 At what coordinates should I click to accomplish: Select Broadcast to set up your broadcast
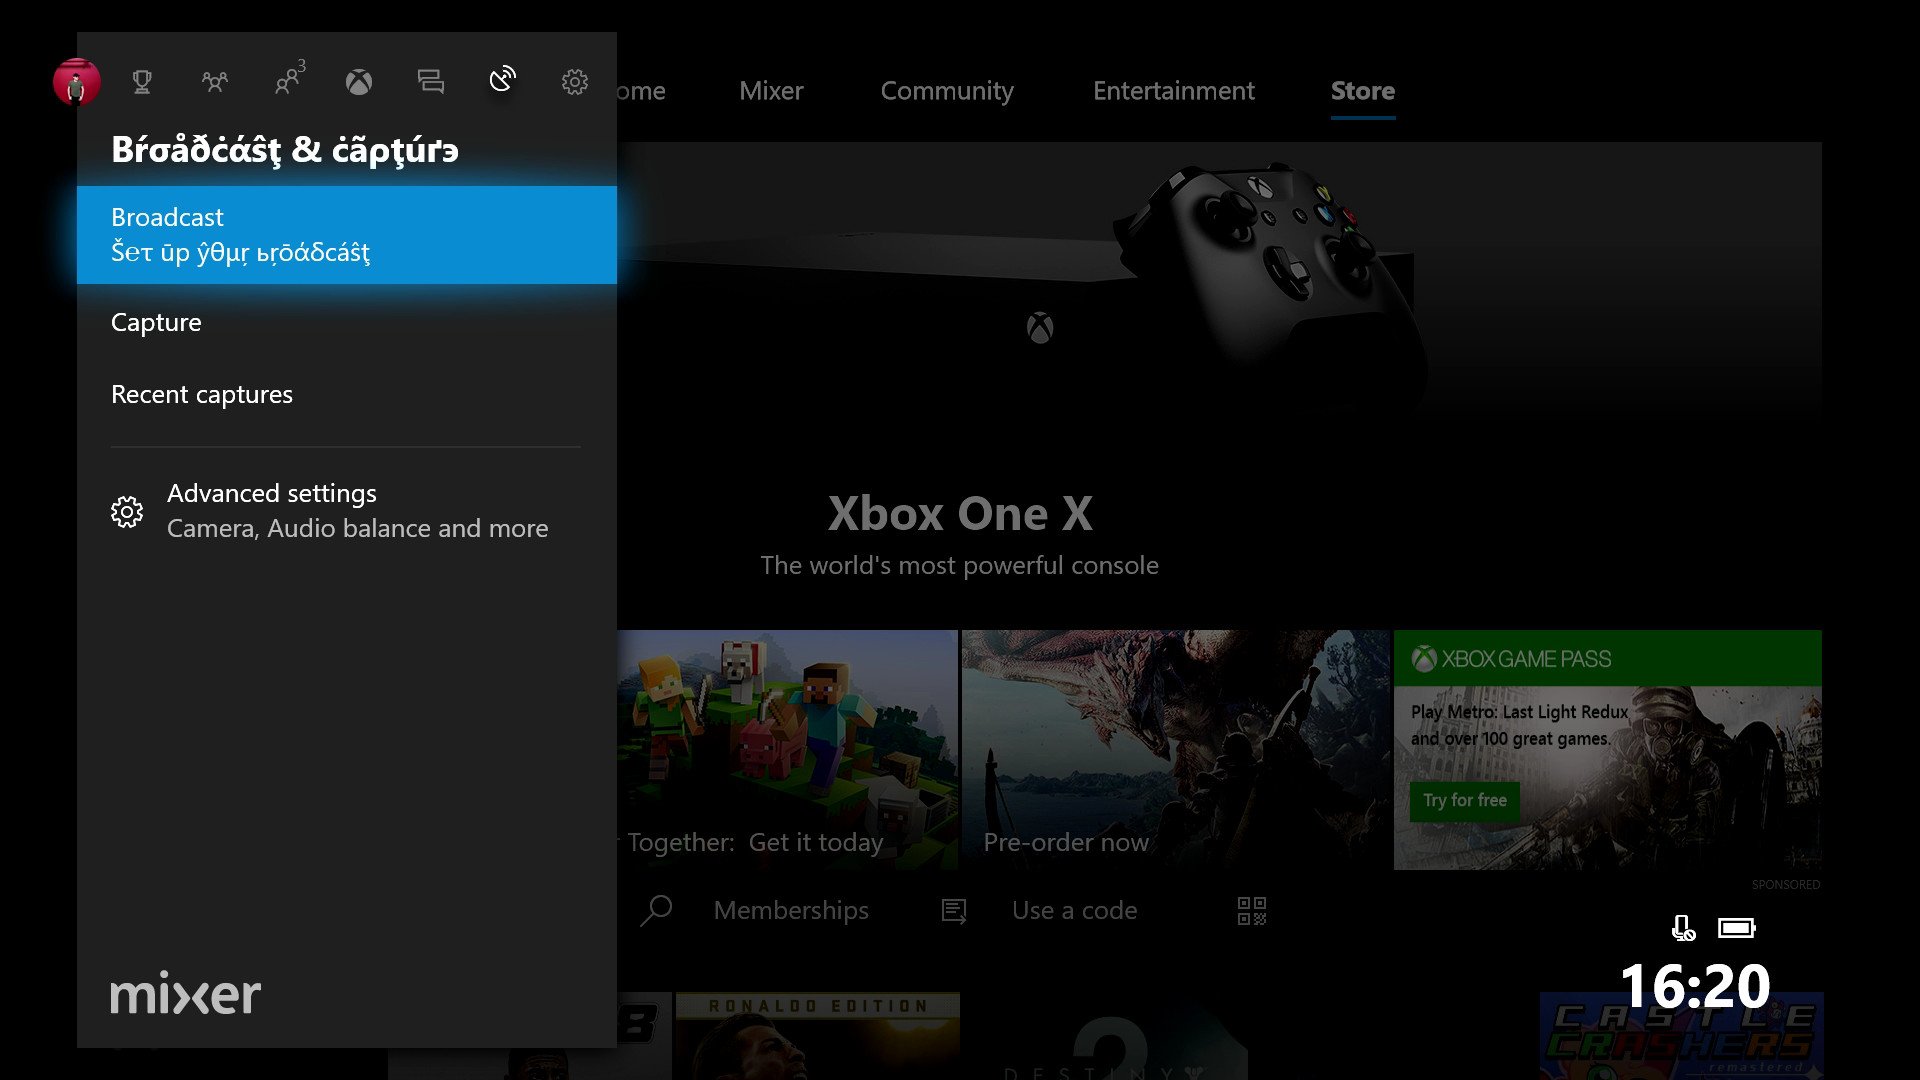coord(347,235)
